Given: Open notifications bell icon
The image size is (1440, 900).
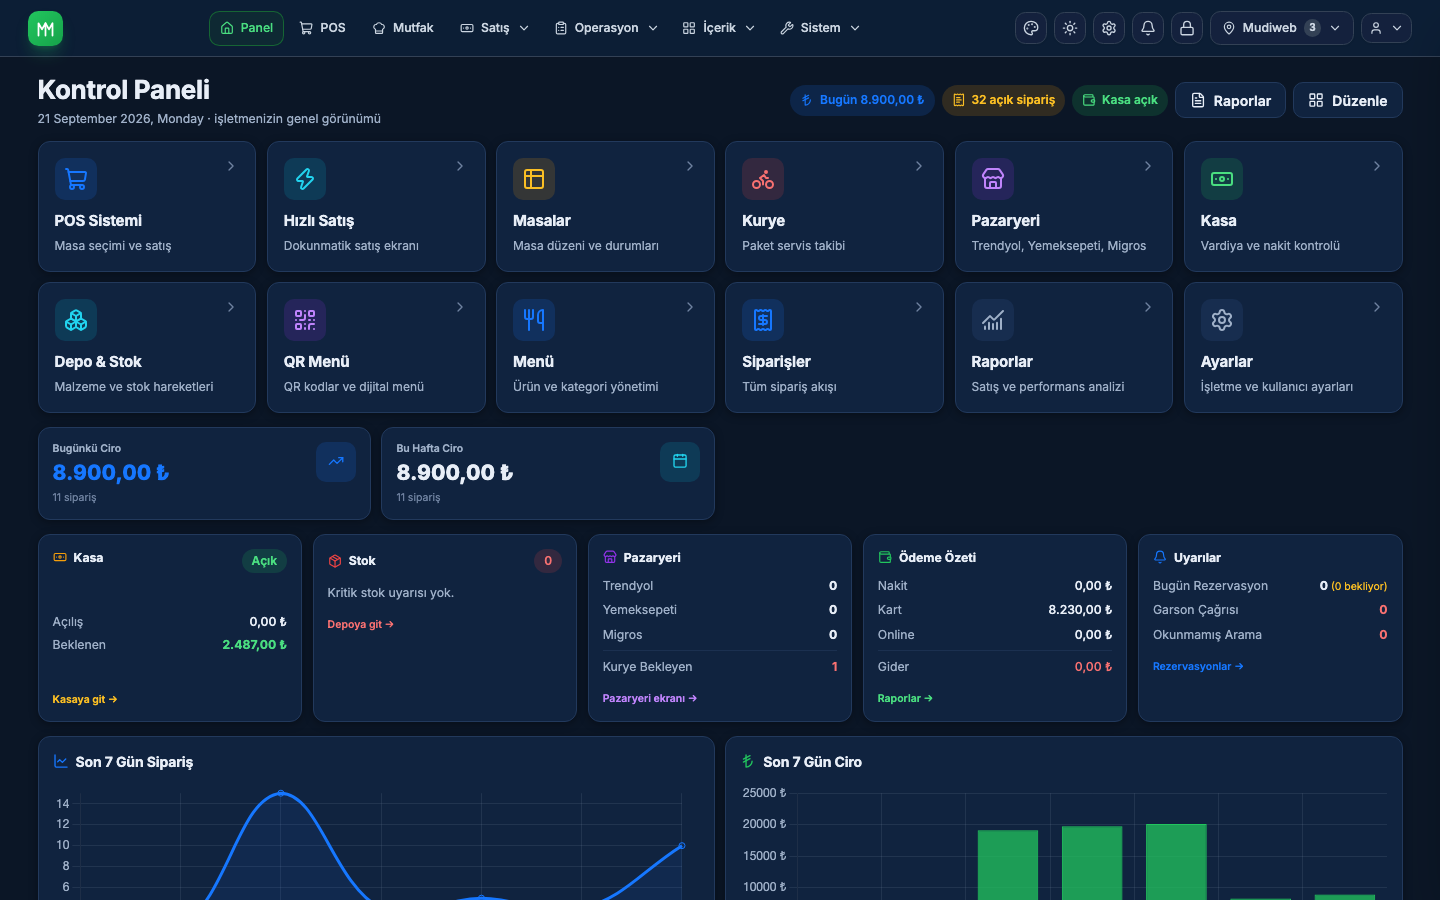Looking at the screenshot, I should (x=1148, y=28).
